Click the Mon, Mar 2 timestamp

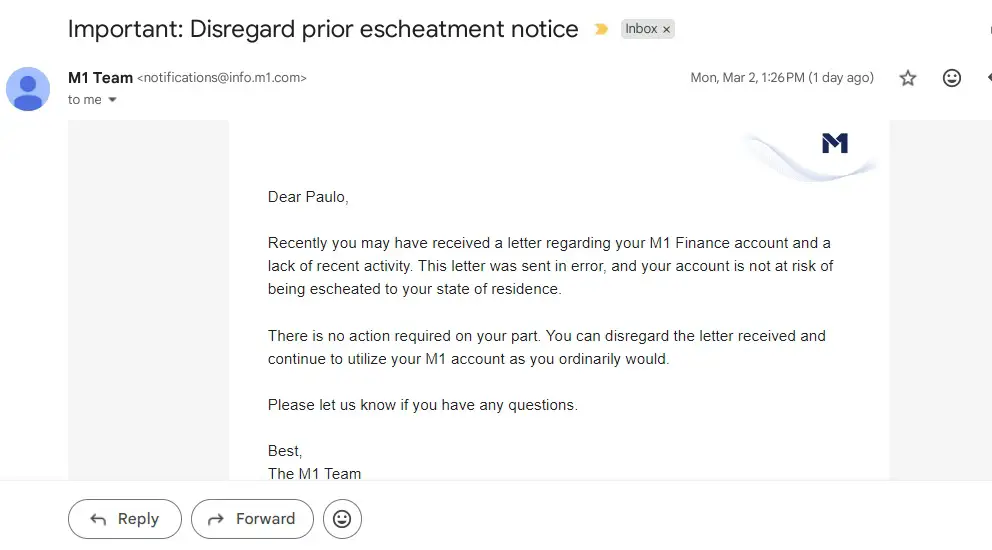781,78
